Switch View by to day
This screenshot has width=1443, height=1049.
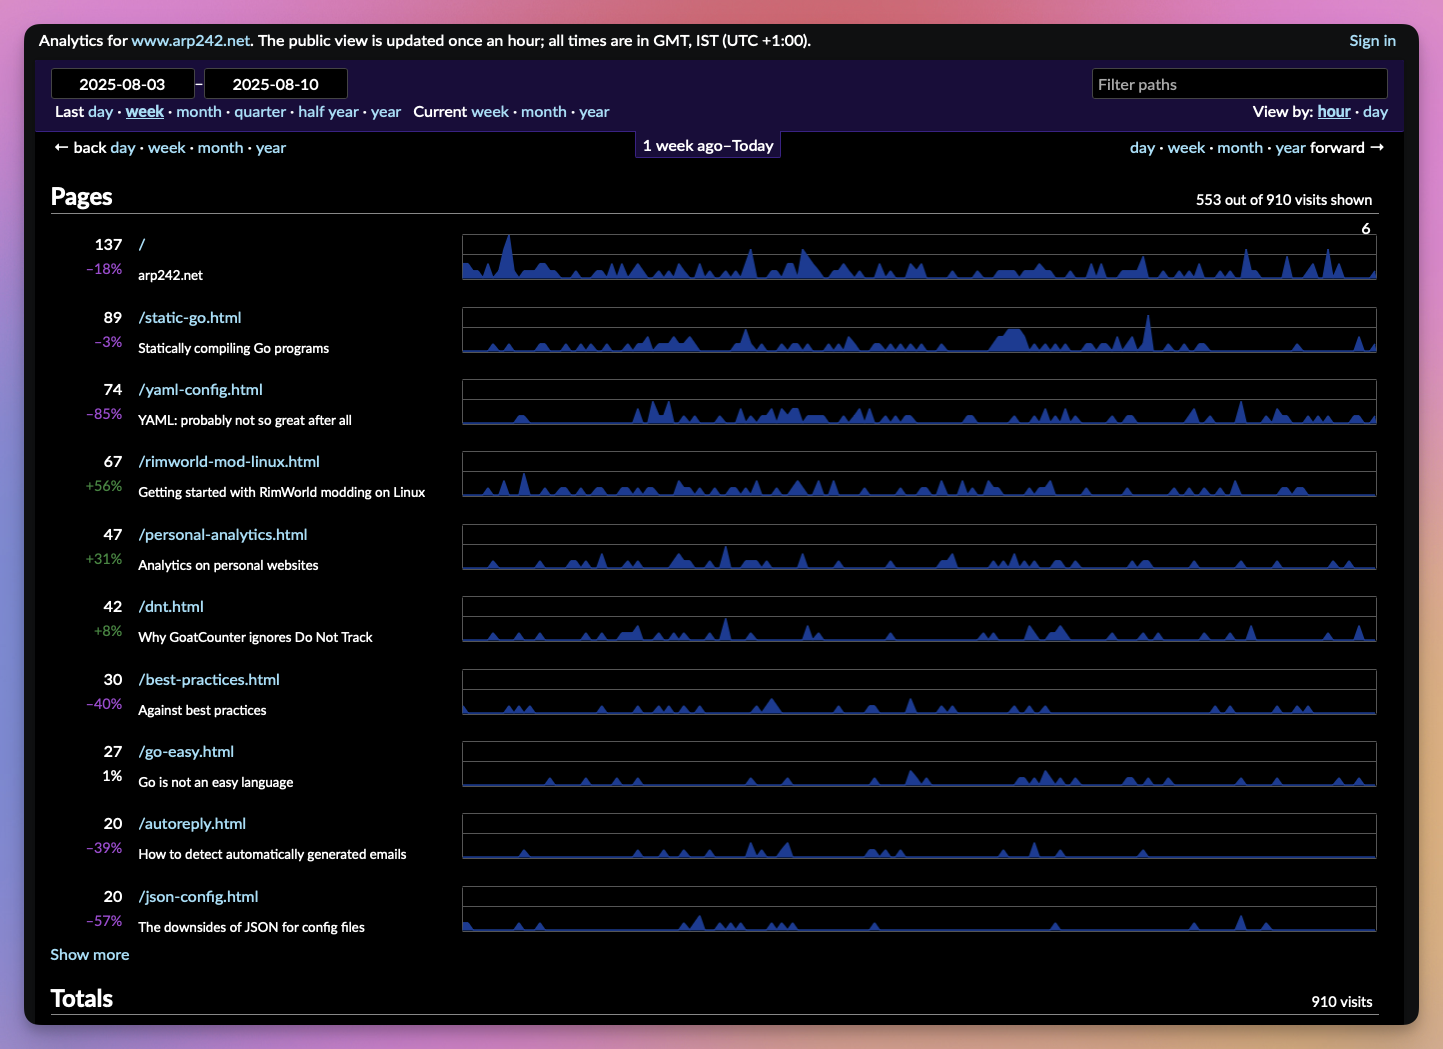[1375, 112]
